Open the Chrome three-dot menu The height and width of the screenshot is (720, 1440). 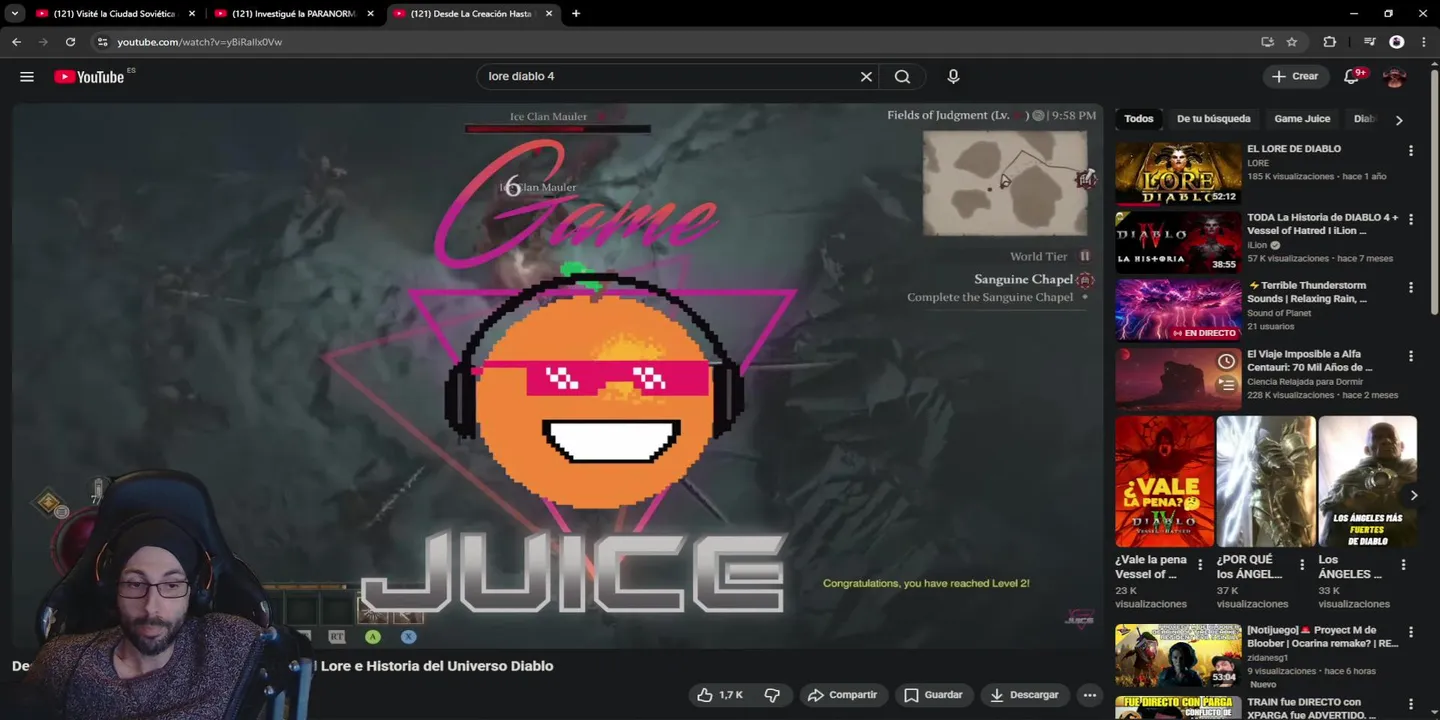1423,42
